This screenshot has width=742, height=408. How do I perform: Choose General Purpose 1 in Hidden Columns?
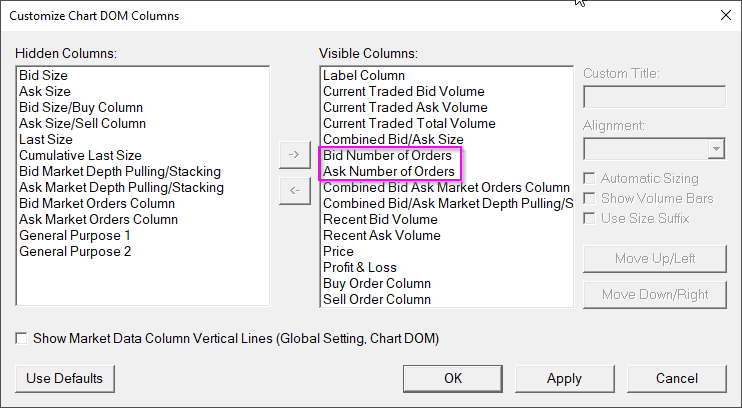point(75,235)
